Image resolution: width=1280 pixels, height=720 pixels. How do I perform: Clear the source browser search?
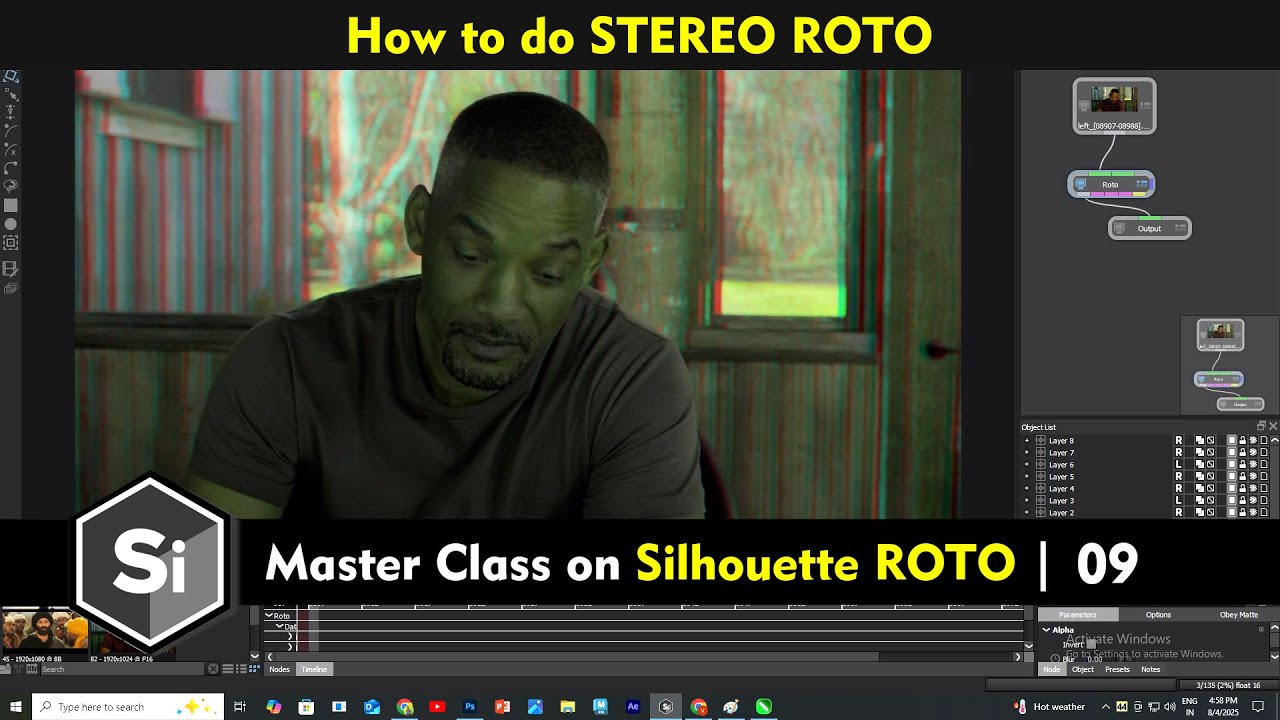tap(213, 669)
